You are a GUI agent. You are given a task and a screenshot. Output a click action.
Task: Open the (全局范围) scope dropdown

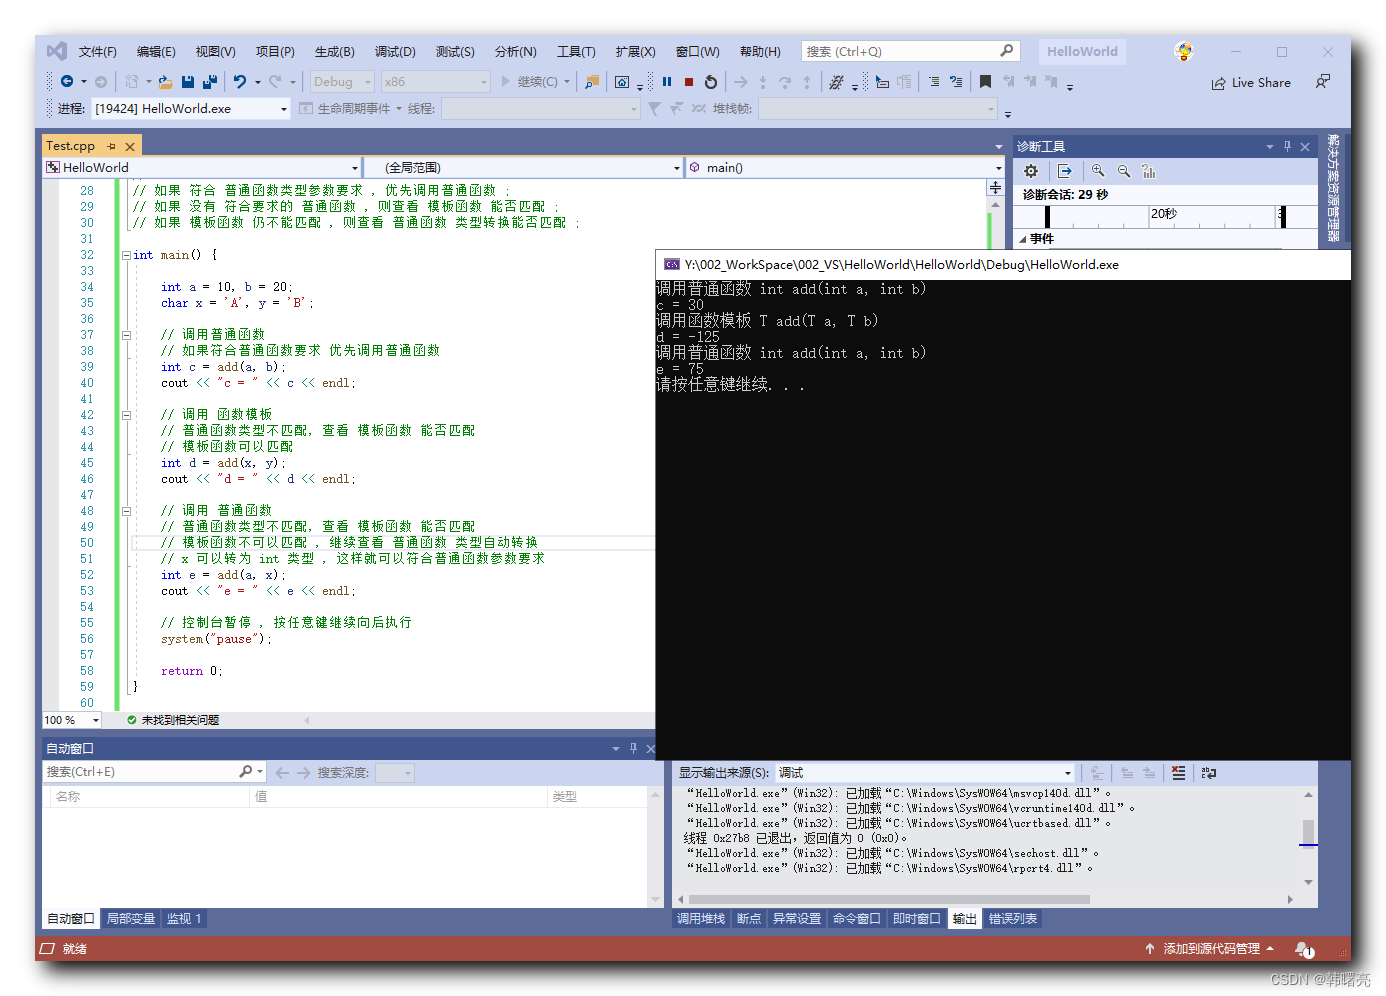click(x=524, y=167)
